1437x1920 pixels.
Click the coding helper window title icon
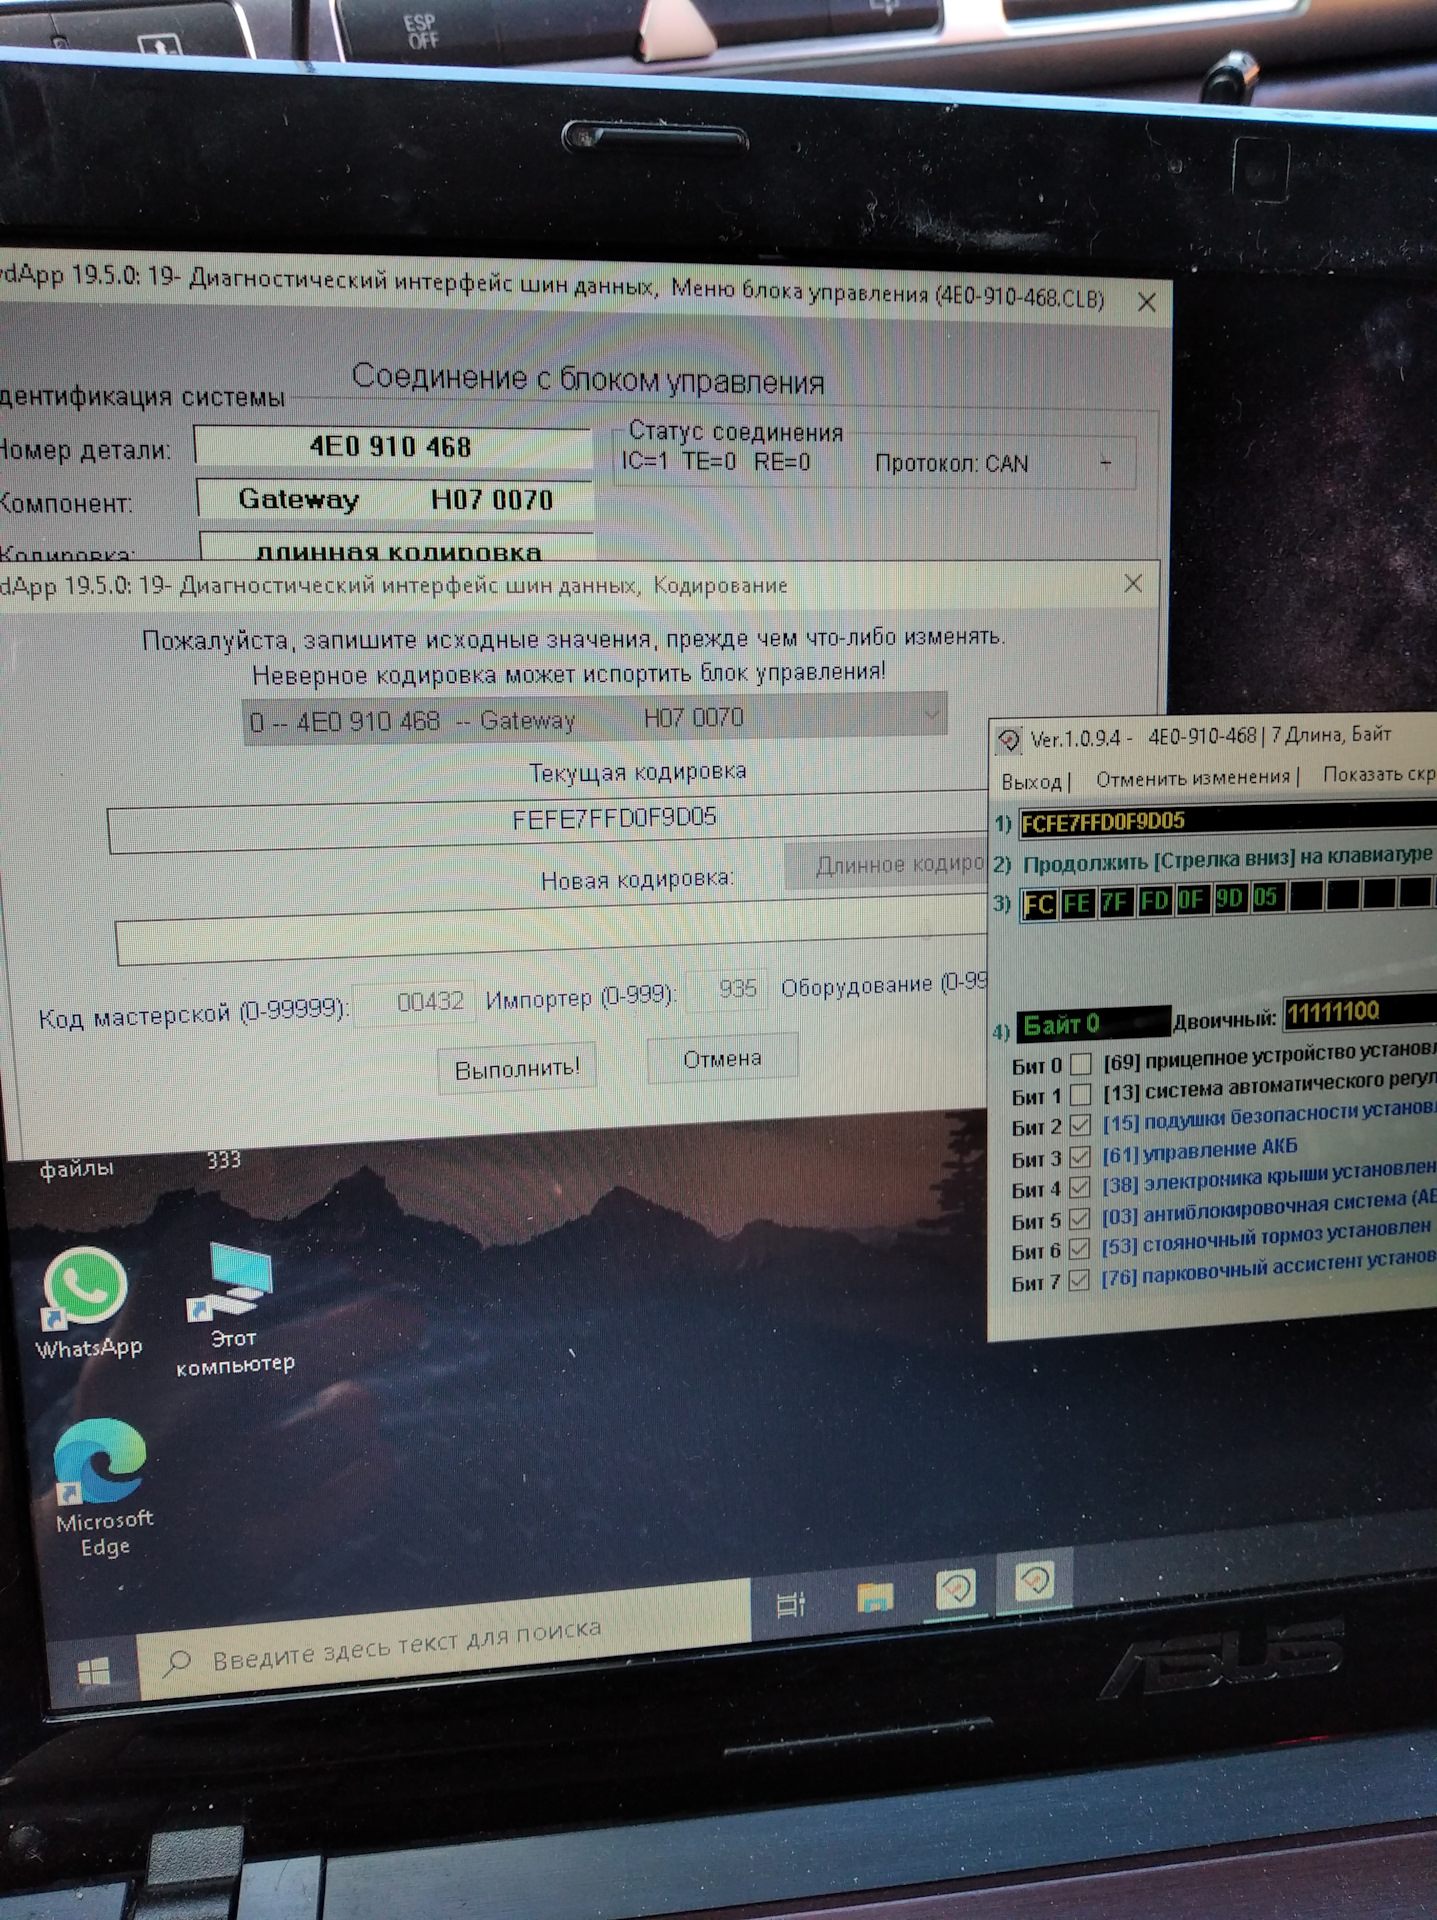coord(1009,741)
